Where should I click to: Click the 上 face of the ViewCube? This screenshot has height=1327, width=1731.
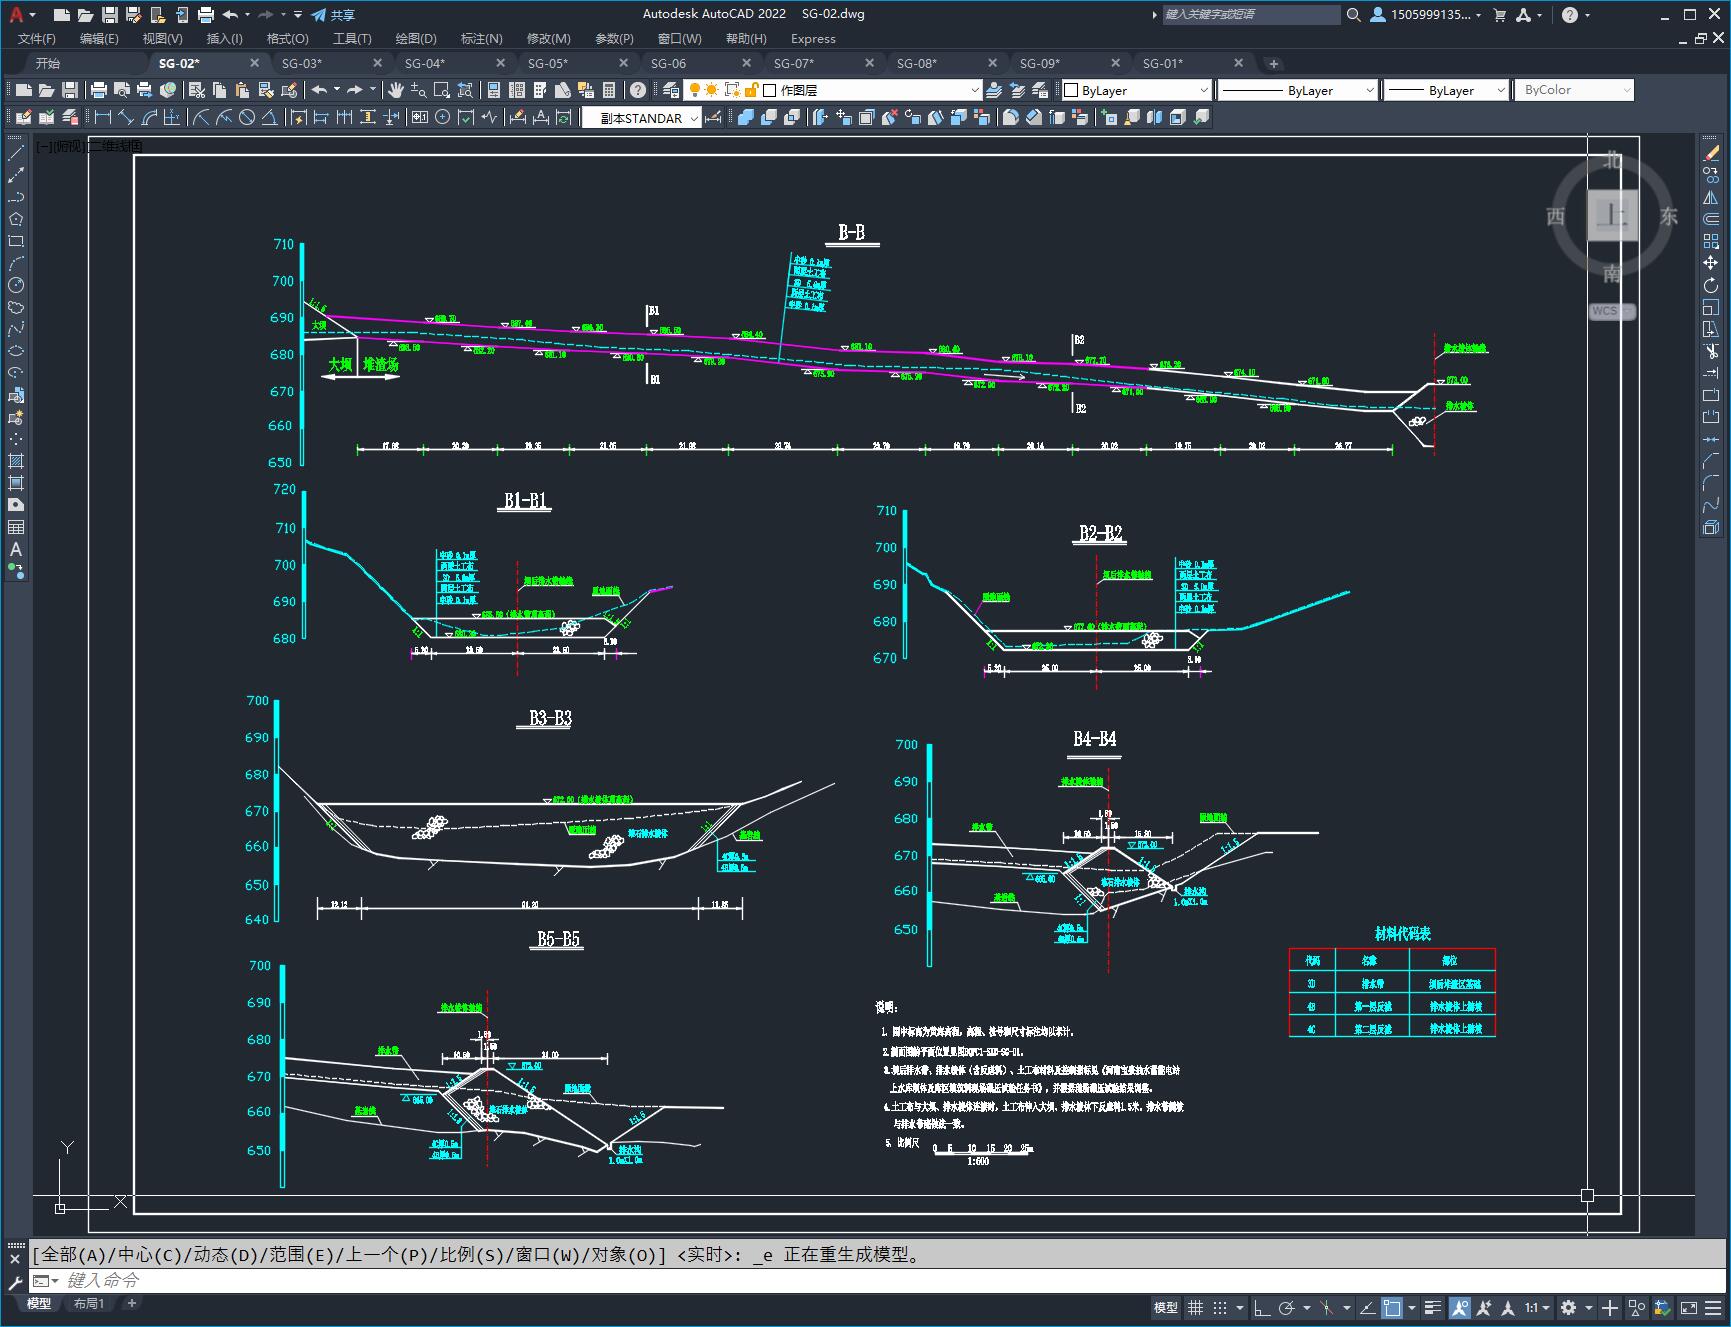(x=1612, y=215)
